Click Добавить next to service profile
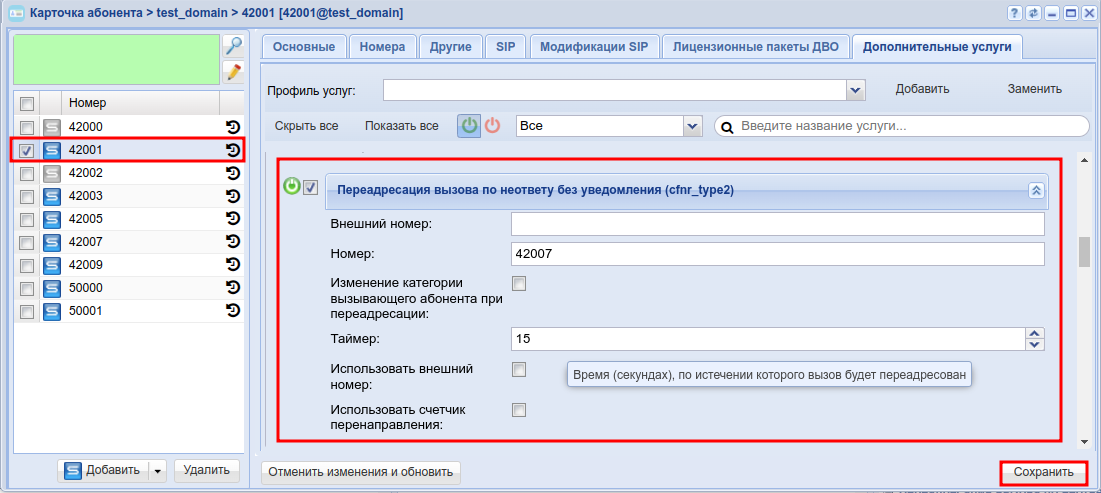 tap(922, 89)
